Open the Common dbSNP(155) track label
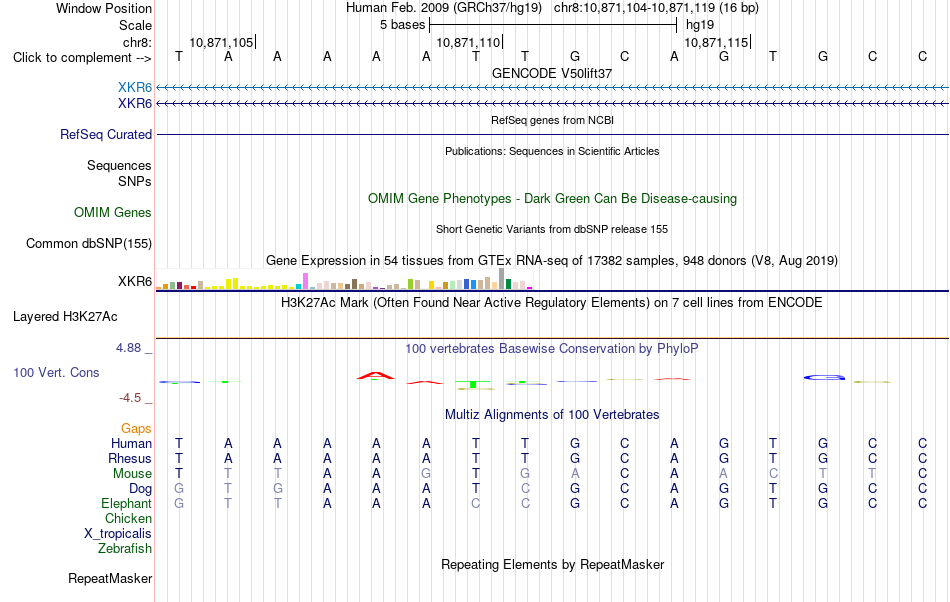 tap(89, 243)
